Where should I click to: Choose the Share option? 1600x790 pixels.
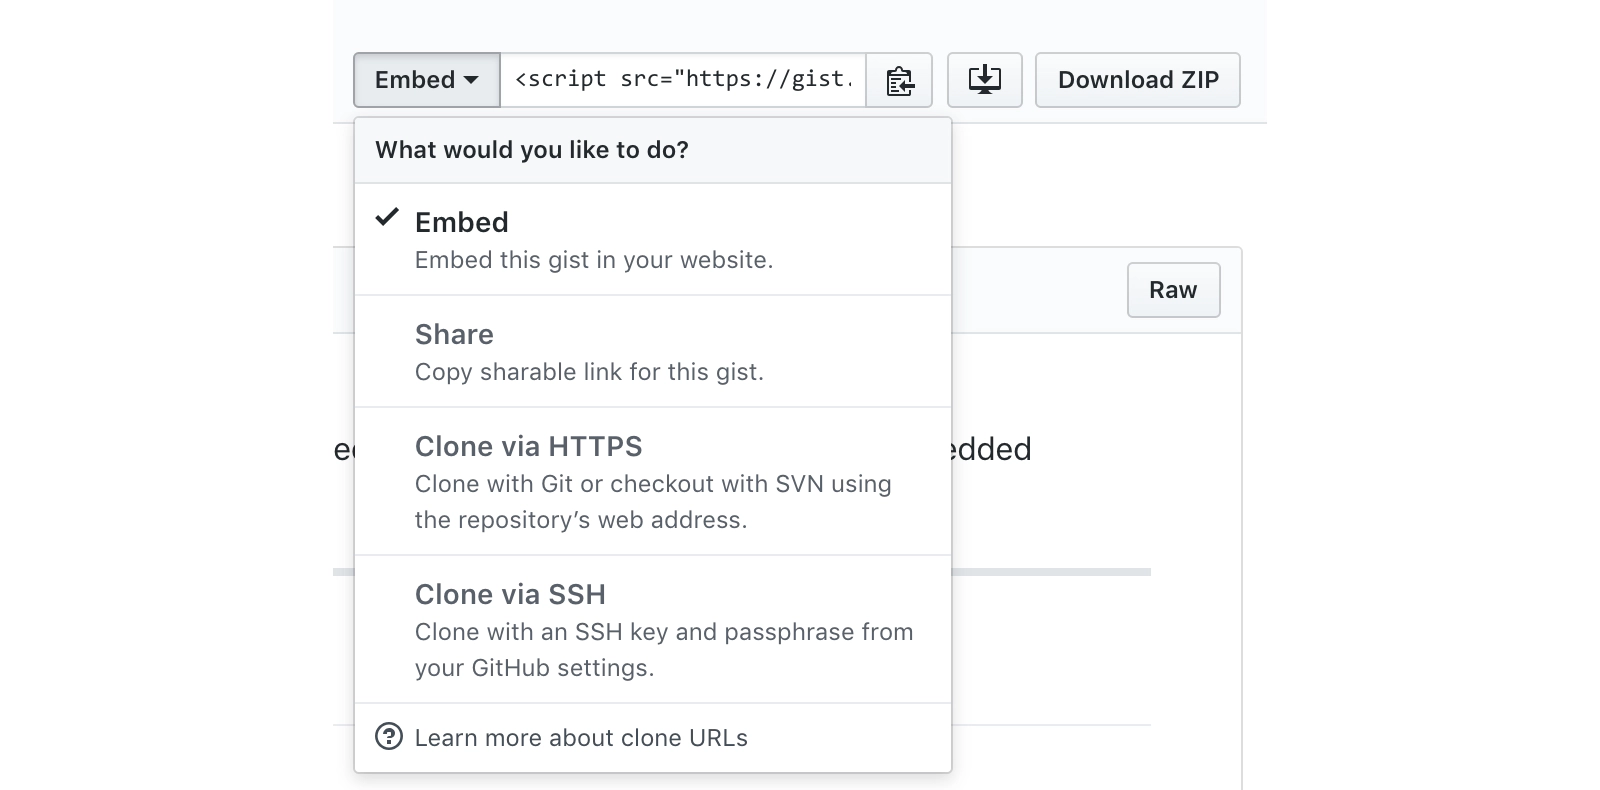click(x=454, y=334)
